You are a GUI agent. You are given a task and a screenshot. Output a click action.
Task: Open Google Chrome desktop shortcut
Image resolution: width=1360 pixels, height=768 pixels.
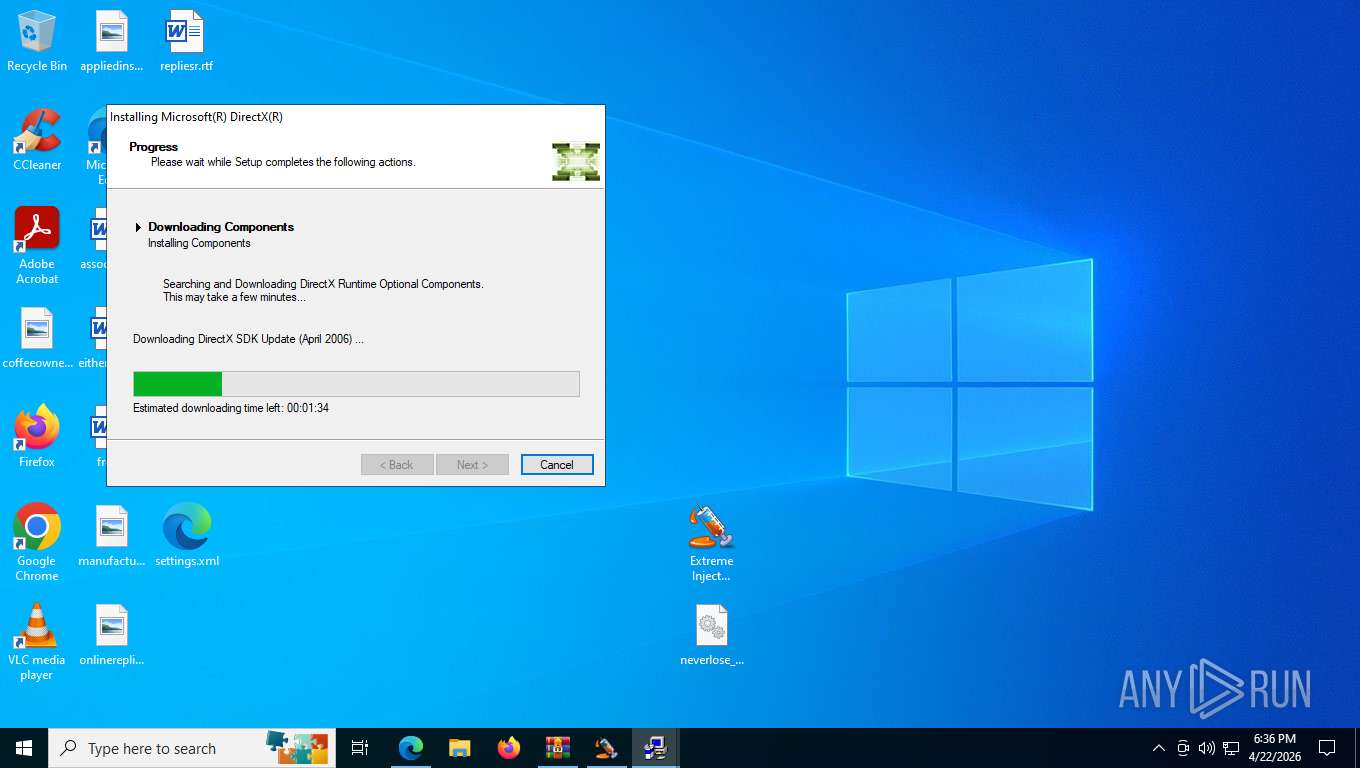[x=37, y=542]
